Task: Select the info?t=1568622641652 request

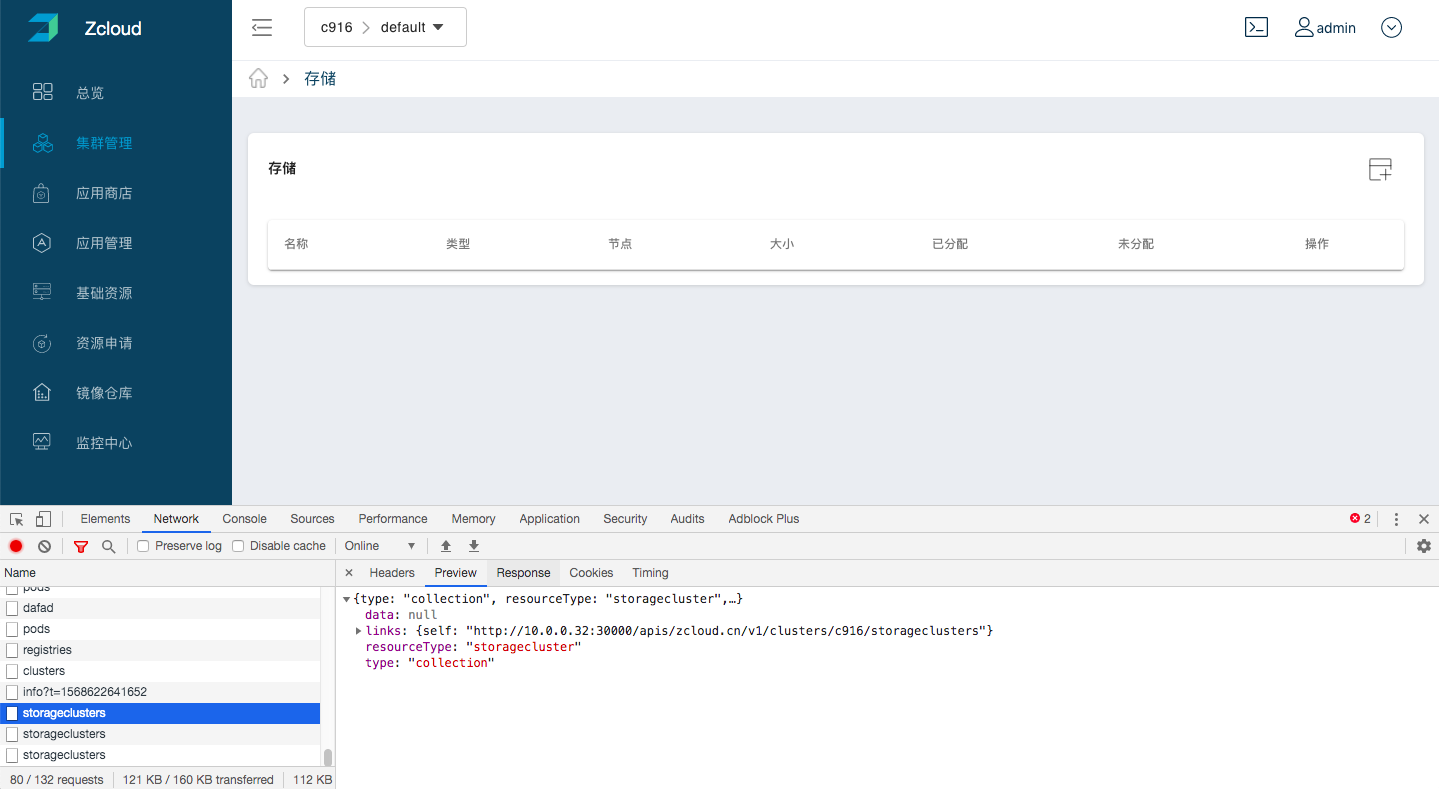Action: (160, 692)
